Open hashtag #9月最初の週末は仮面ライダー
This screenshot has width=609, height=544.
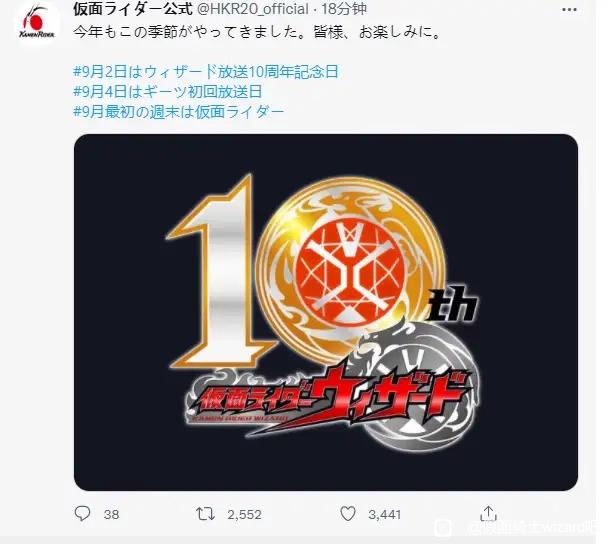point(178,112)
